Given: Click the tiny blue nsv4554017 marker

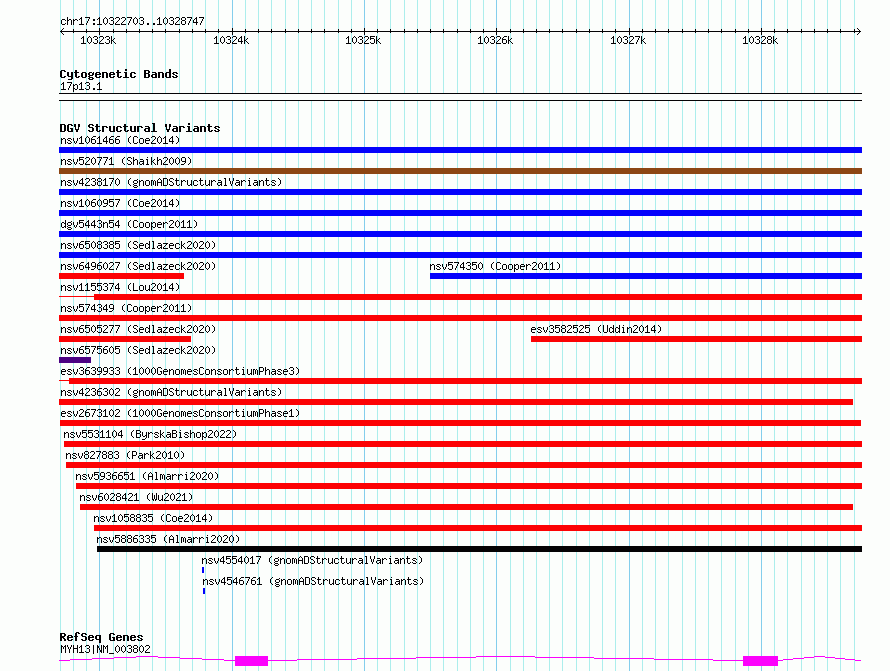Looking at the screenshot, I should [203, 570].
